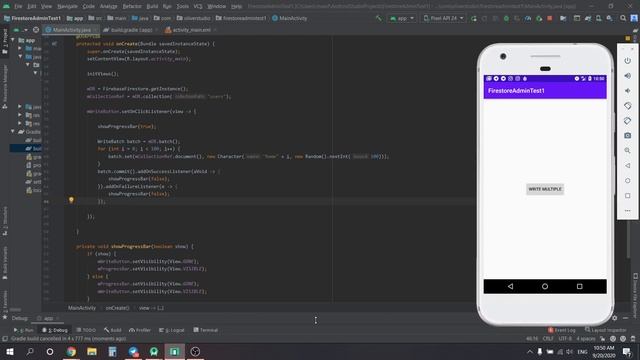
Task: Switch to the activity_main.xml editor tab
Action: [191, 30]
